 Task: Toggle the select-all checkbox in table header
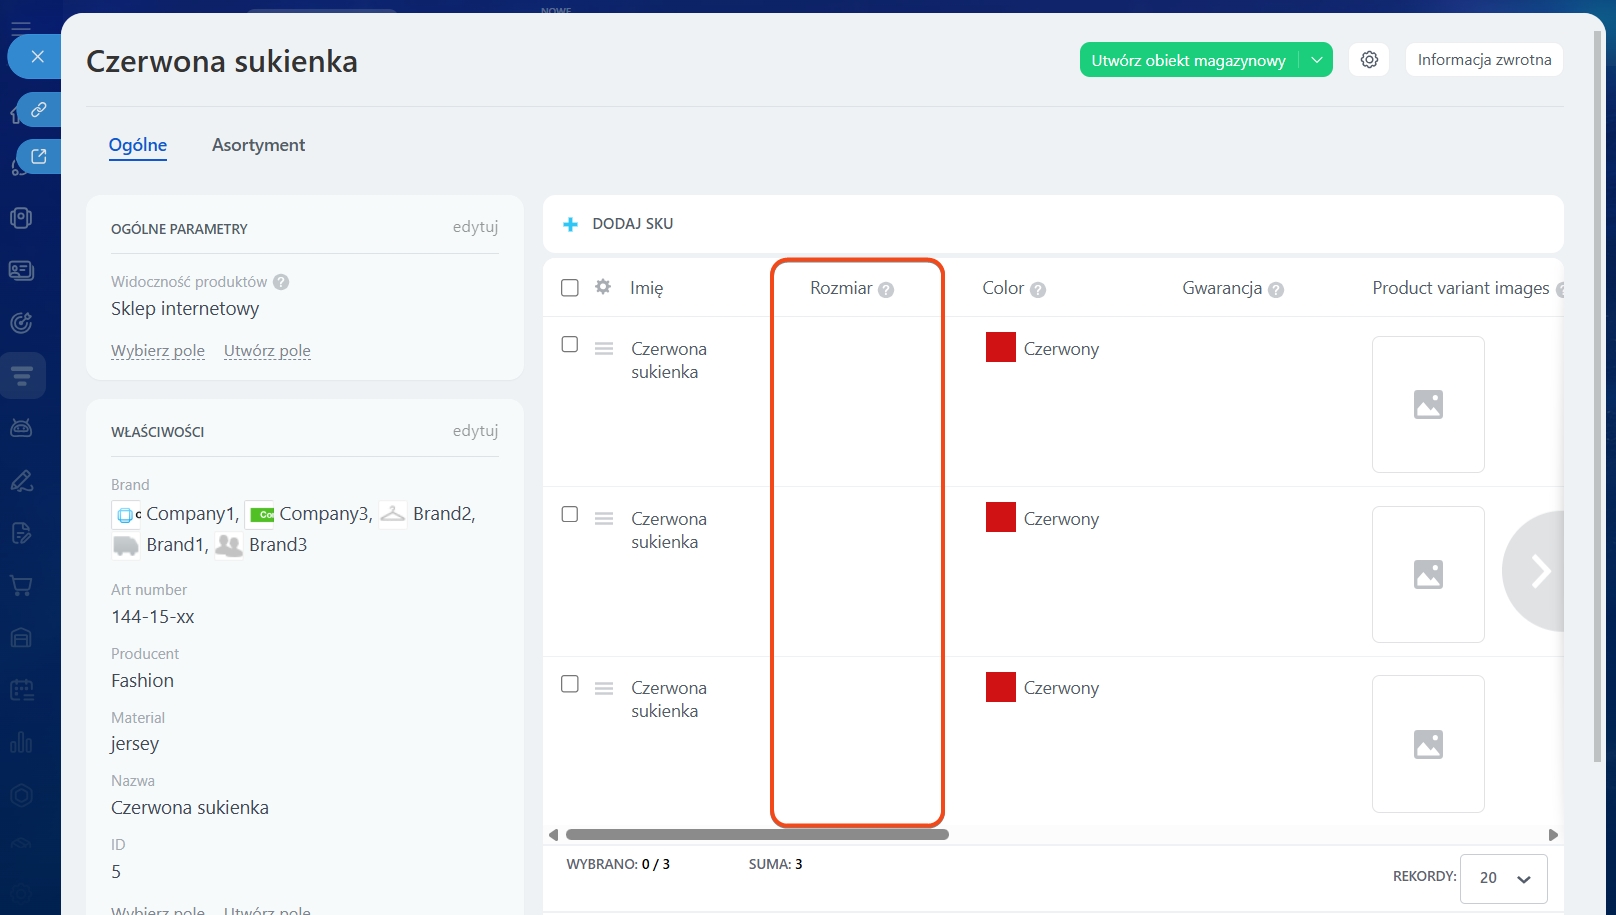pyautogui.click(x=570, y=288)
